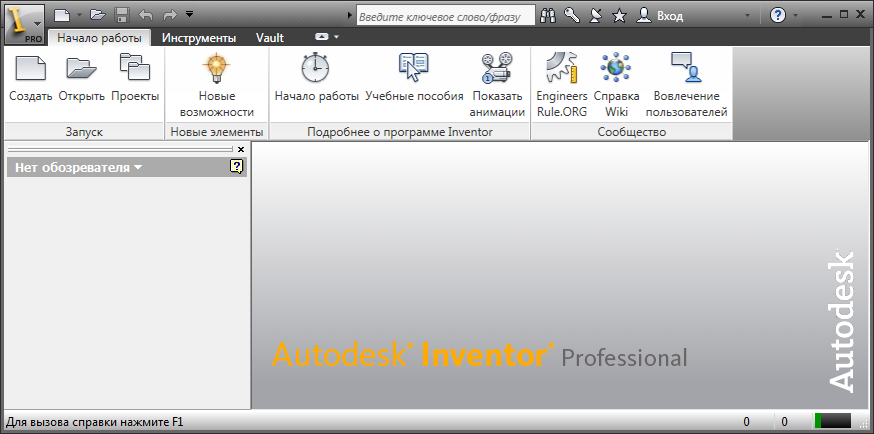Click the Подробнее о программе Inventor panel label

pos(400,132)
